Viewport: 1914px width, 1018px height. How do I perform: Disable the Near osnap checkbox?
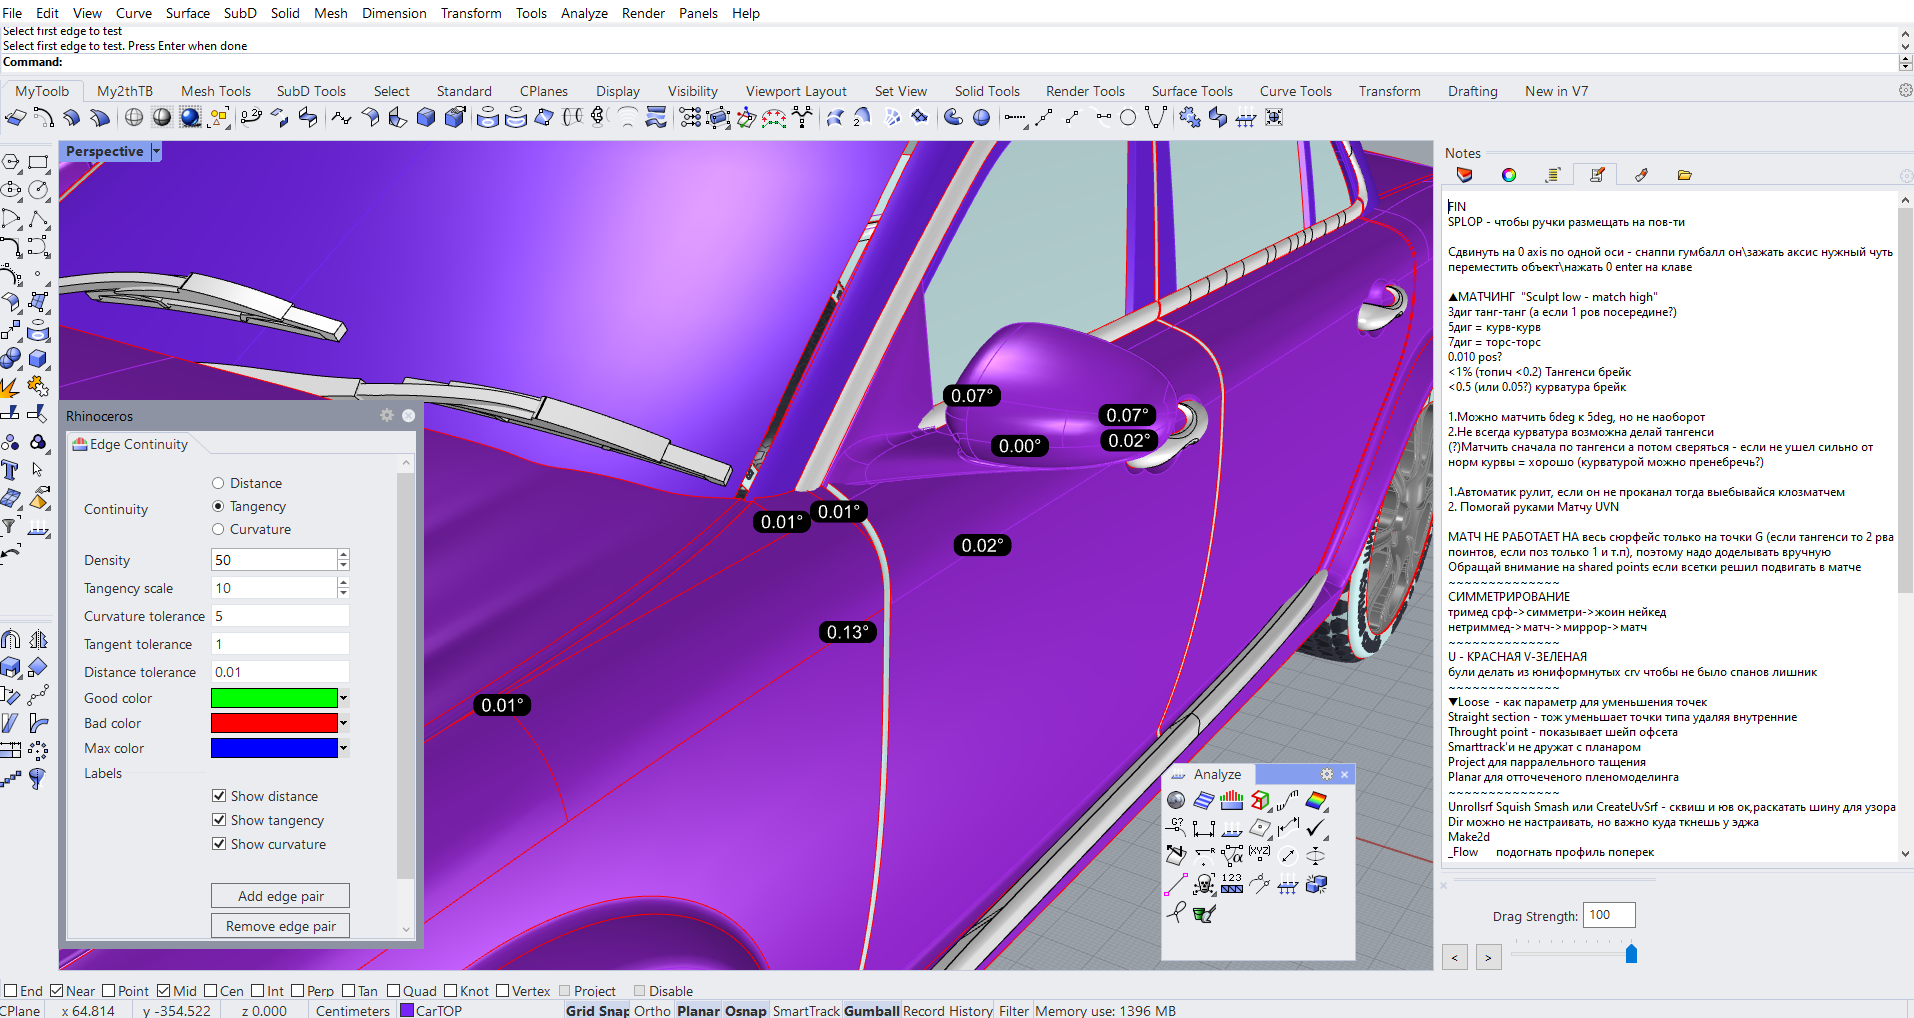[x=57, y=991]
